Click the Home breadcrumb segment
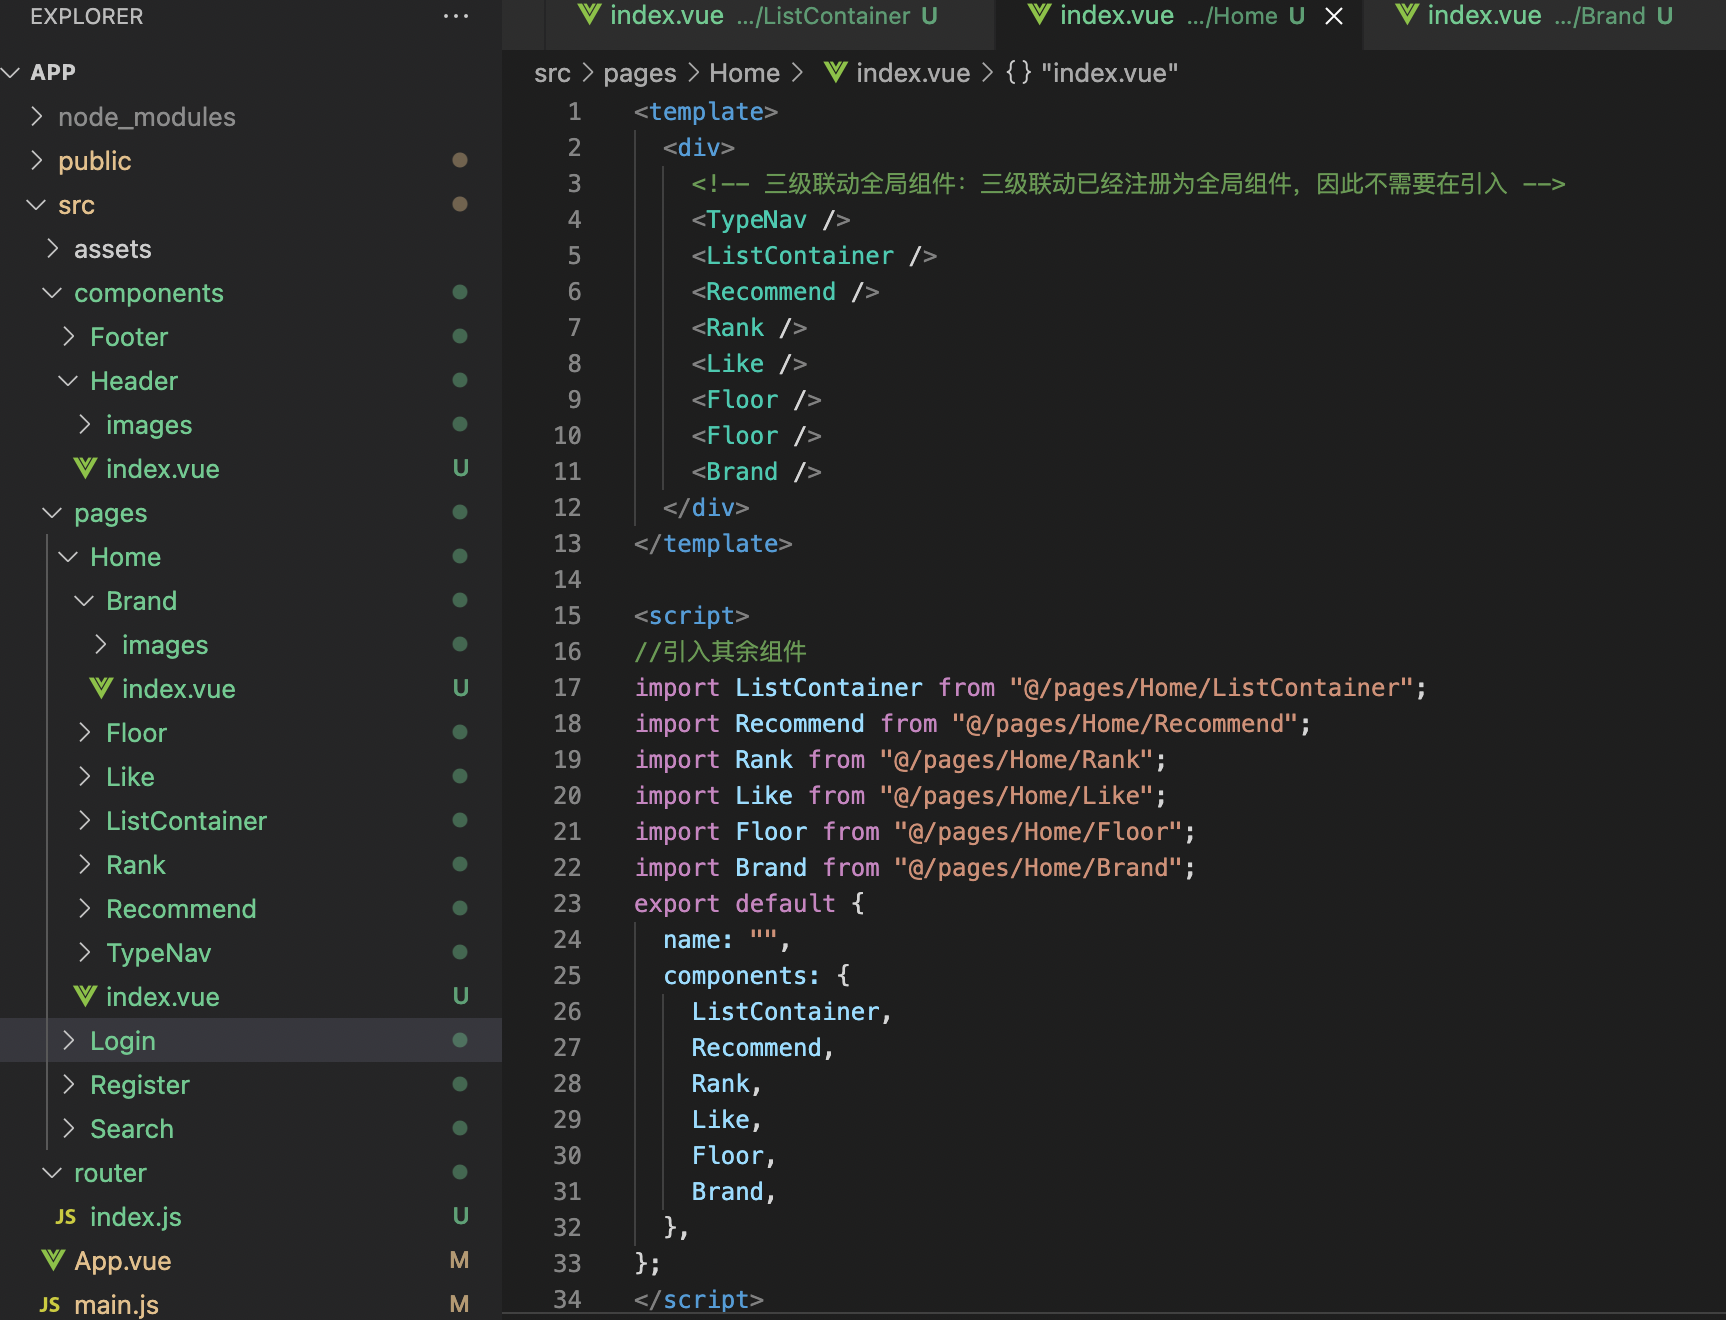This screenshot has width=1726, height=1320. 744,73
